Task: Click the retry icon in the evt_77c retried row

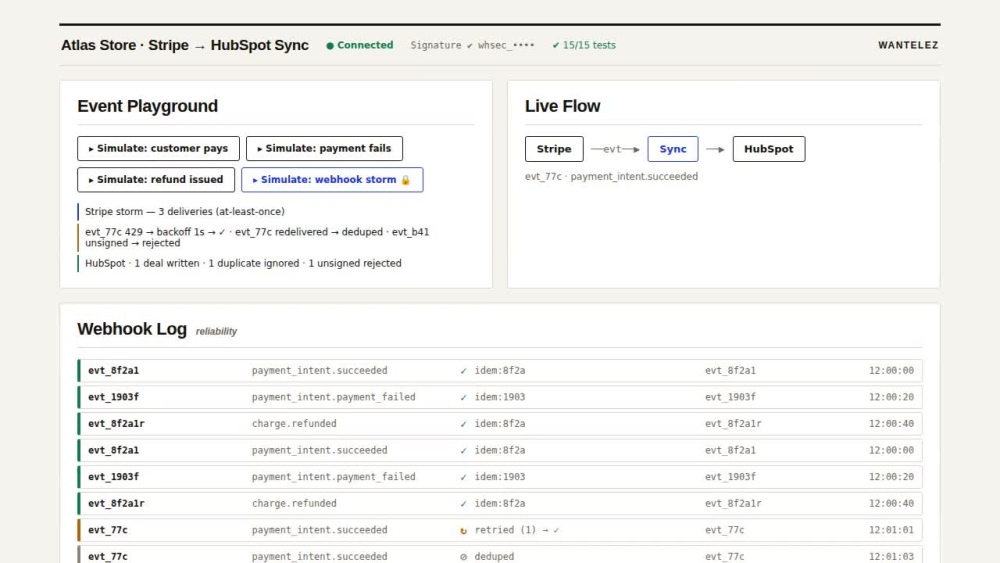Action: (464, 530)
